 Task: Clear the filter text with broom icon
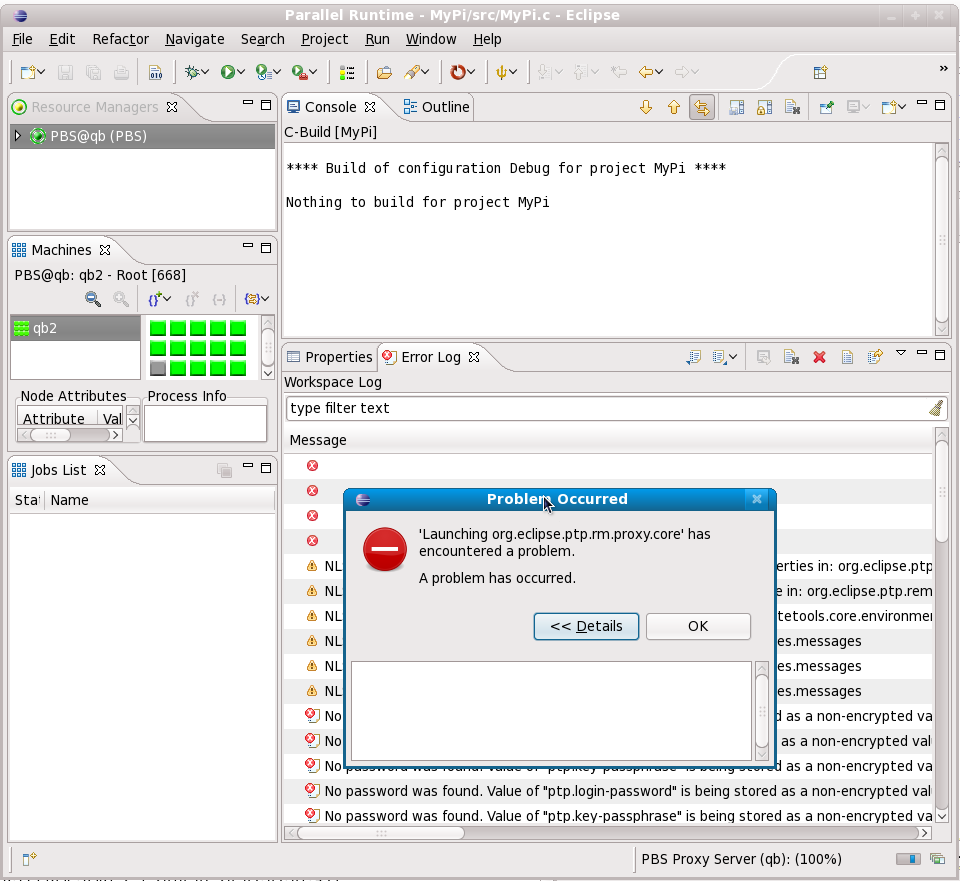pos(936,408)
